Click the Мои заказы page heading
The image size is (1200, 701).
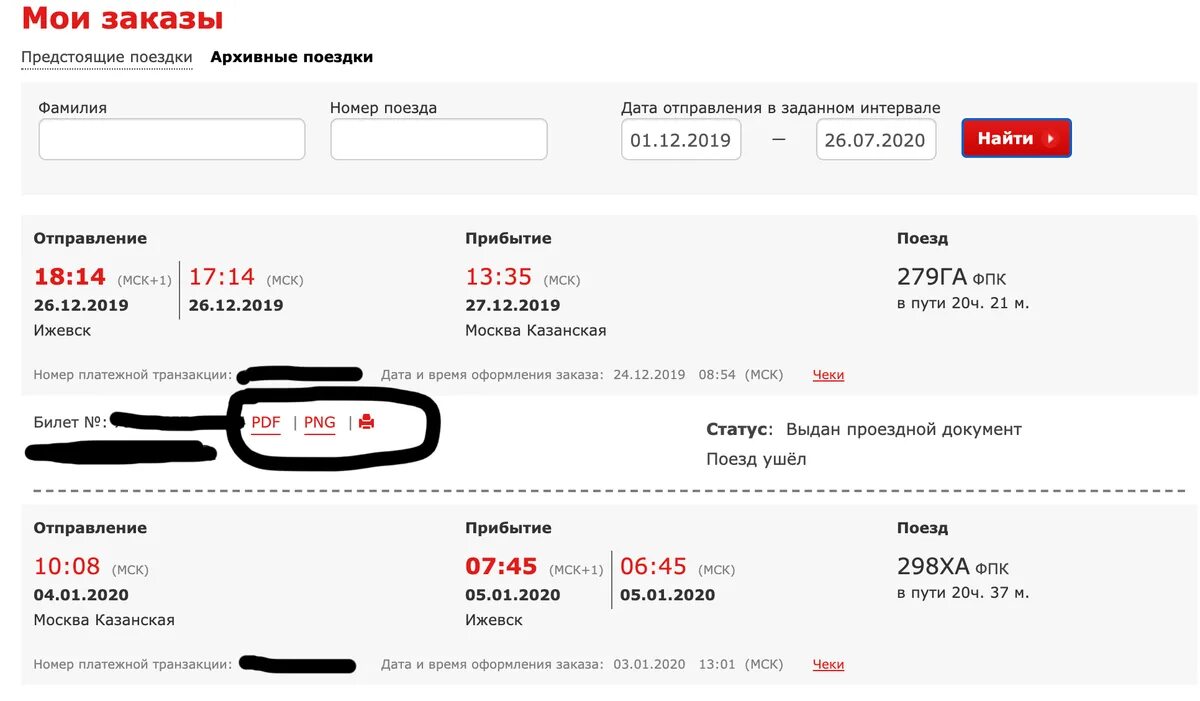[x=122, y=18]
